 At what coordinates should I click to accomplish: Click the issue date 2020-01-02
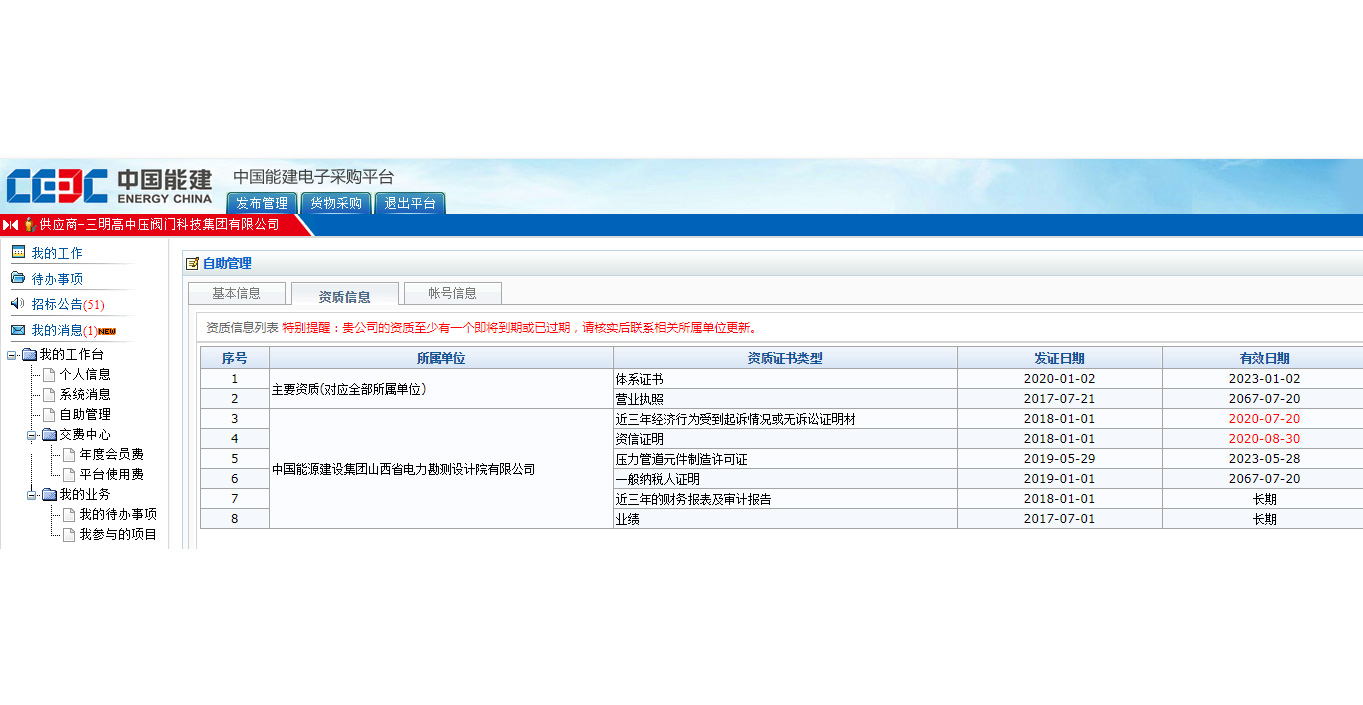click(1060, 379)
